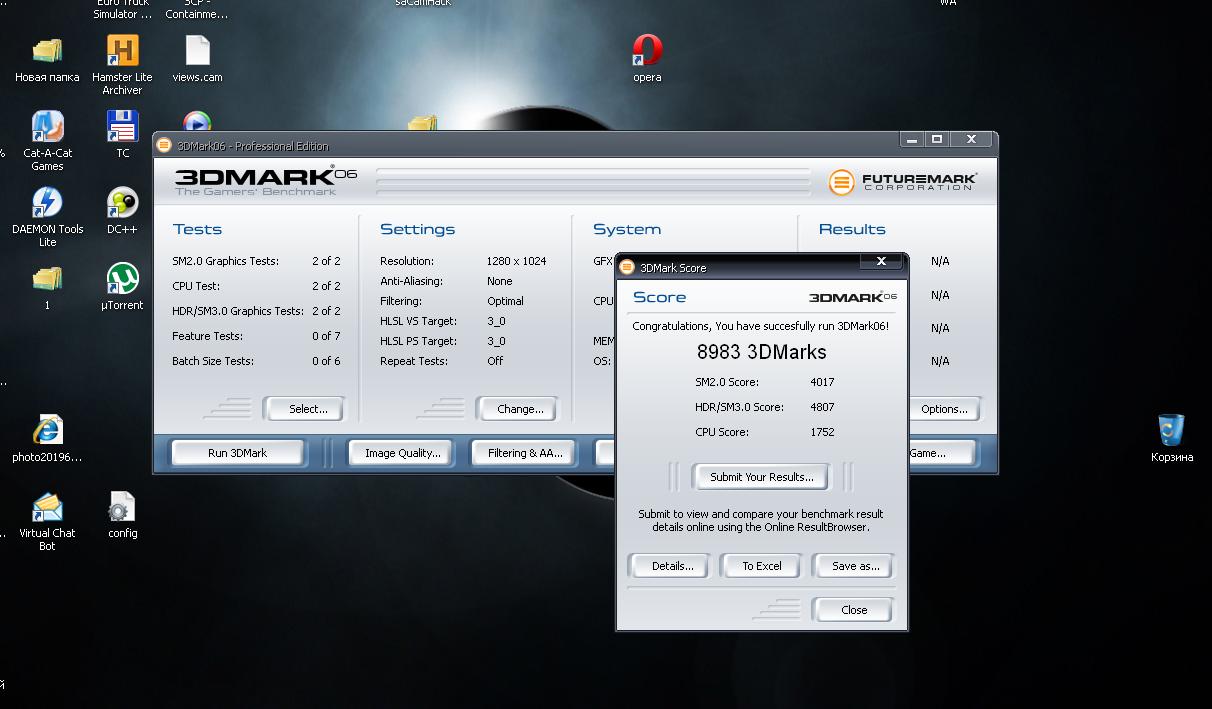Screen dimensions: 1212x709
Task: Launch DAEMON Tools Lite icon
Action: (x=47, y=203)
